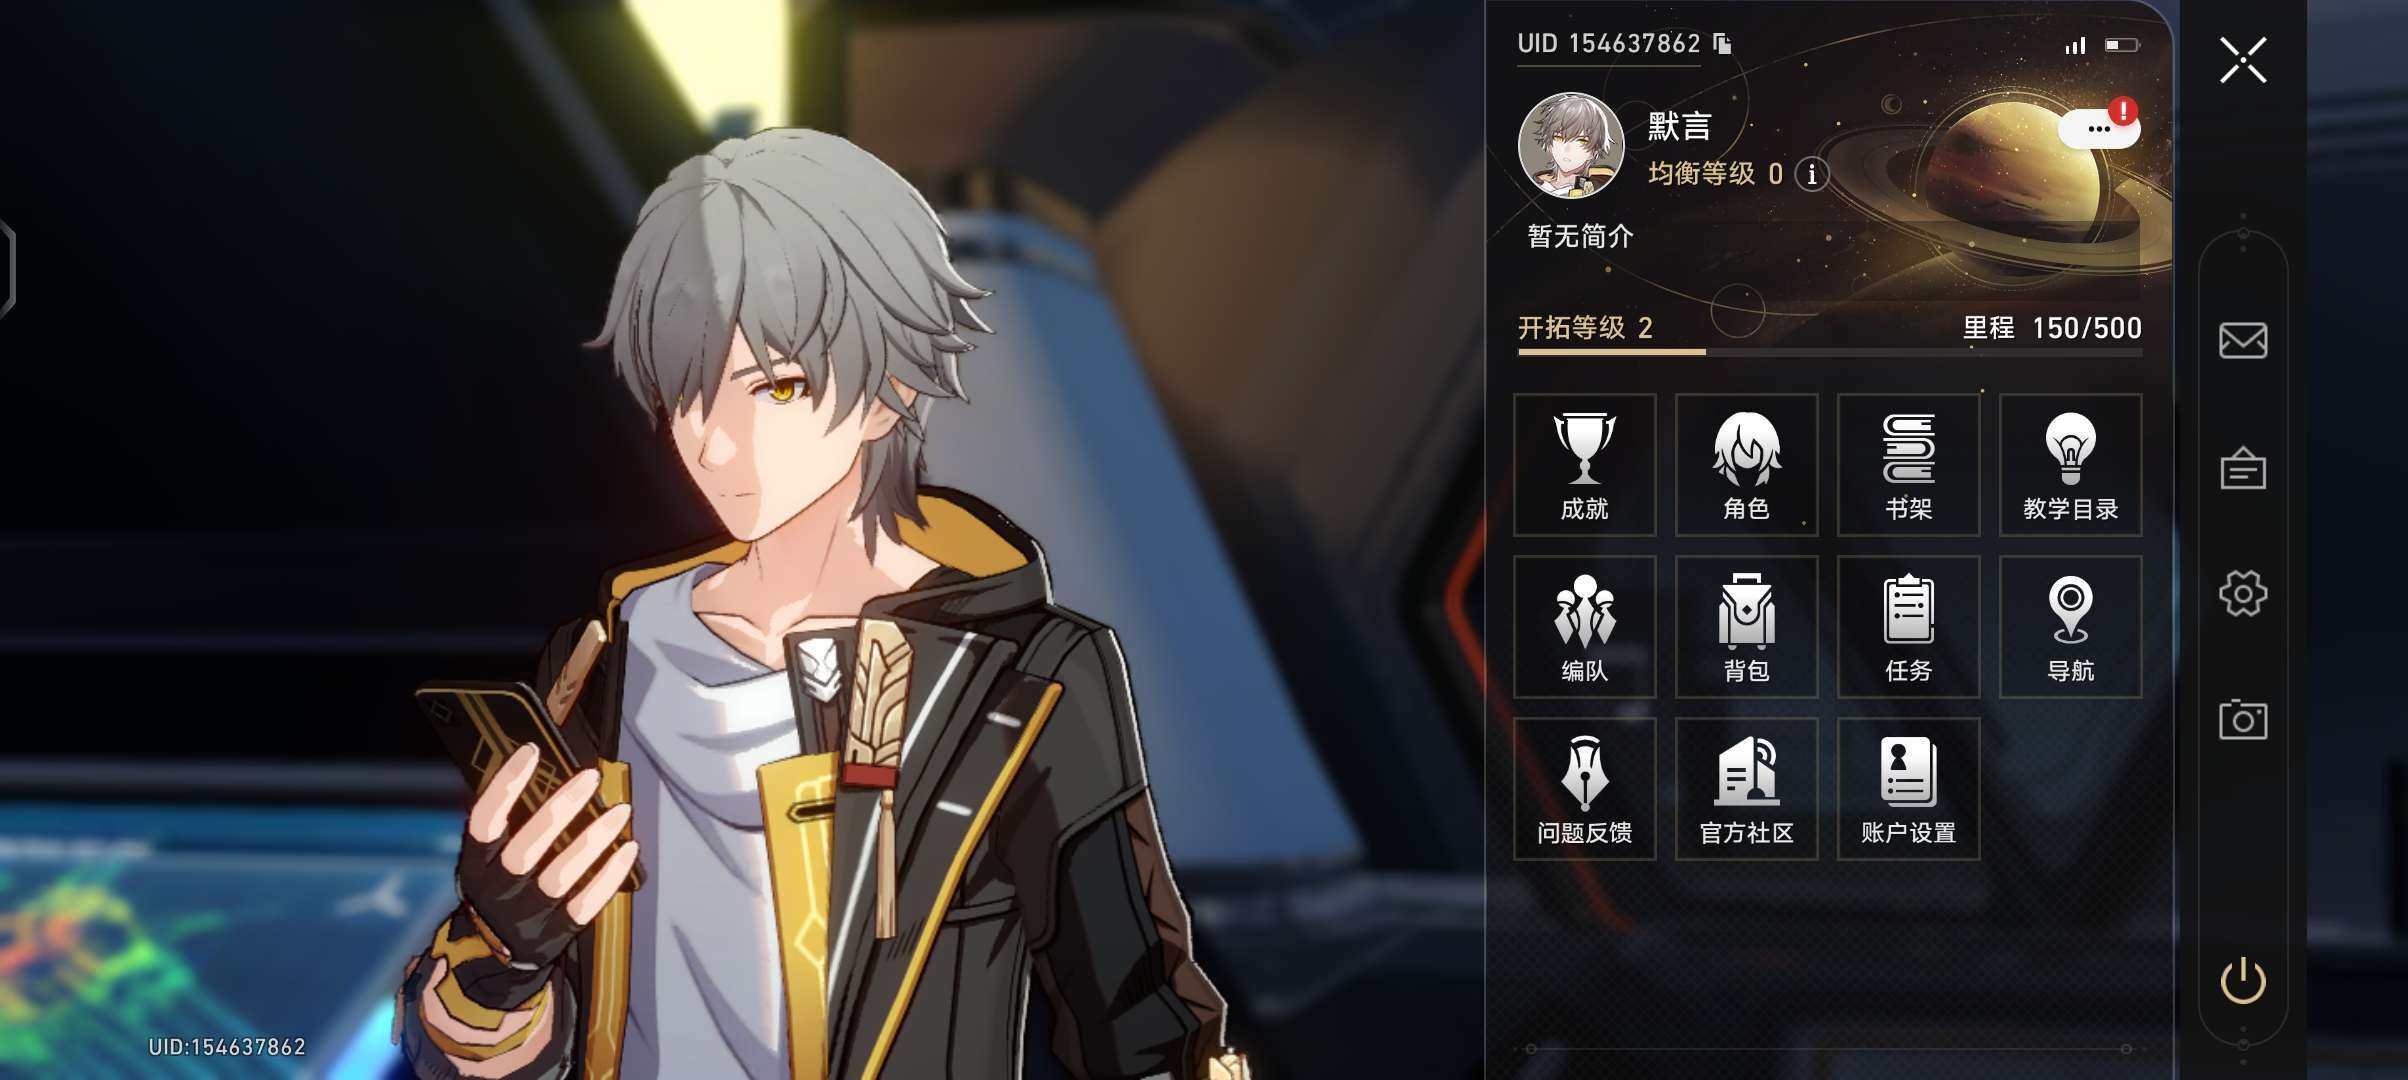The width and height of the screenshot is (2408, 1080).
Task: Open the 角色 characters menu
Action: coord(1746,465)
